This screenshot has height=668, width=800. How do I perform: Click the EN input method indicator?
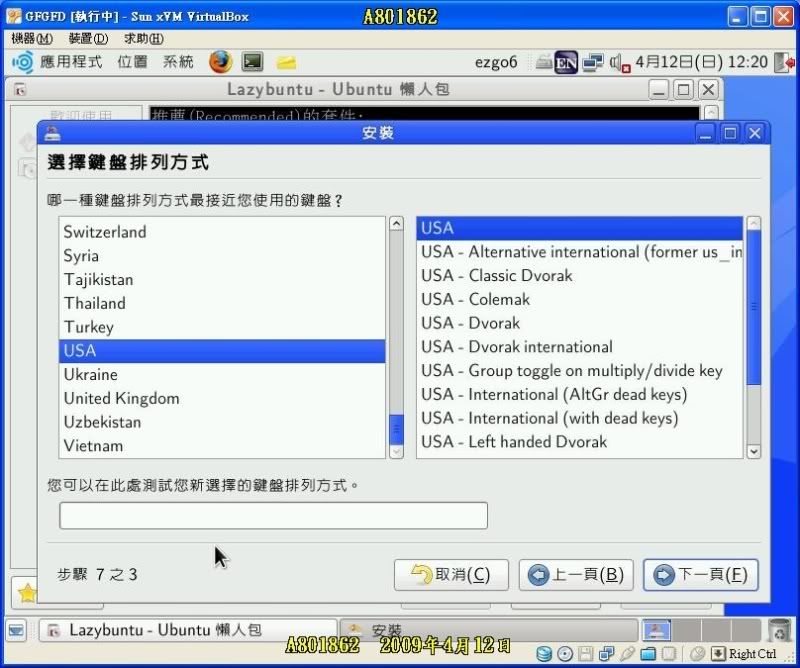(566, 63)
